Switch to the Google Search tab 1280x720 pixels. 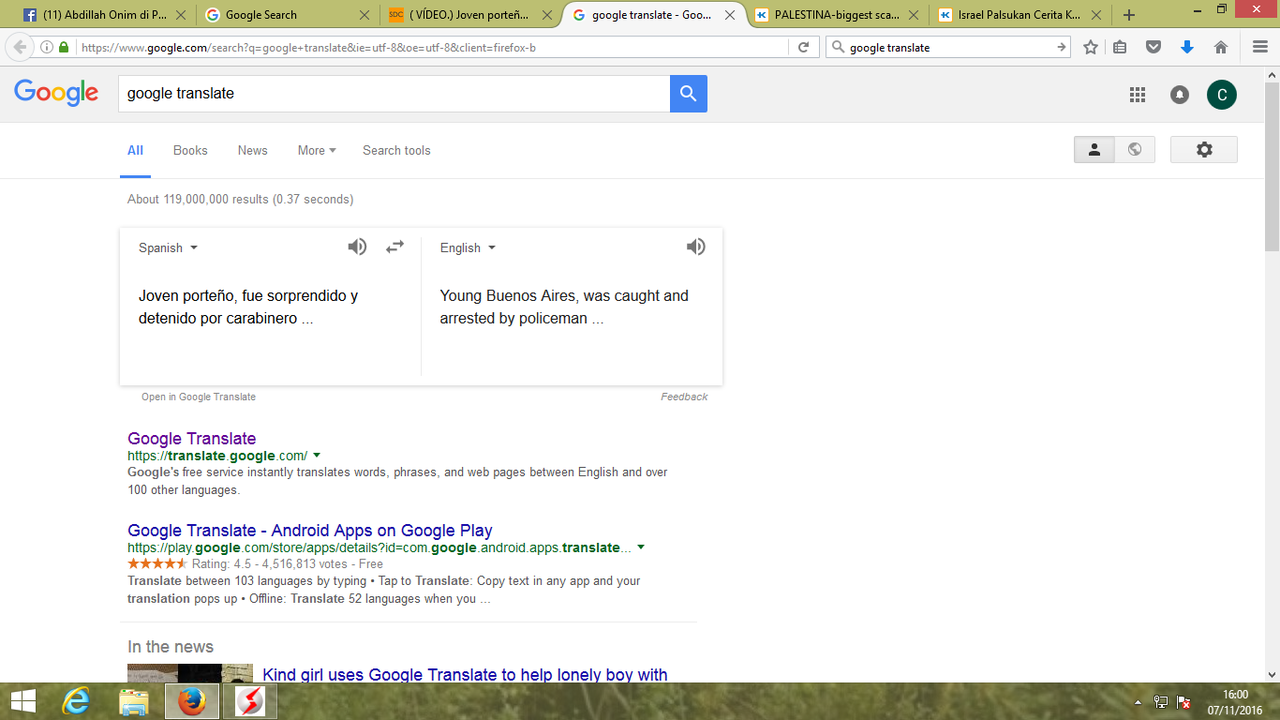[x=289, y=15]
